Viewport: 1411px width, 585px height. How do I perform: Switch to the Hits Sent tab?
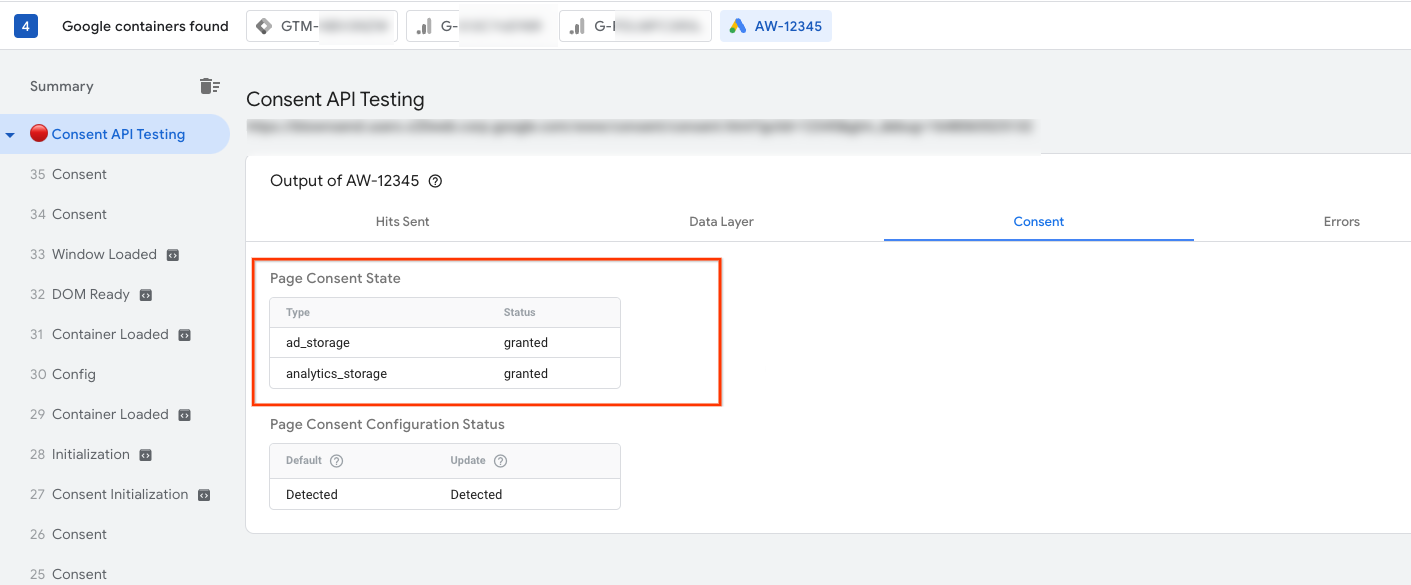coord(403,221)
